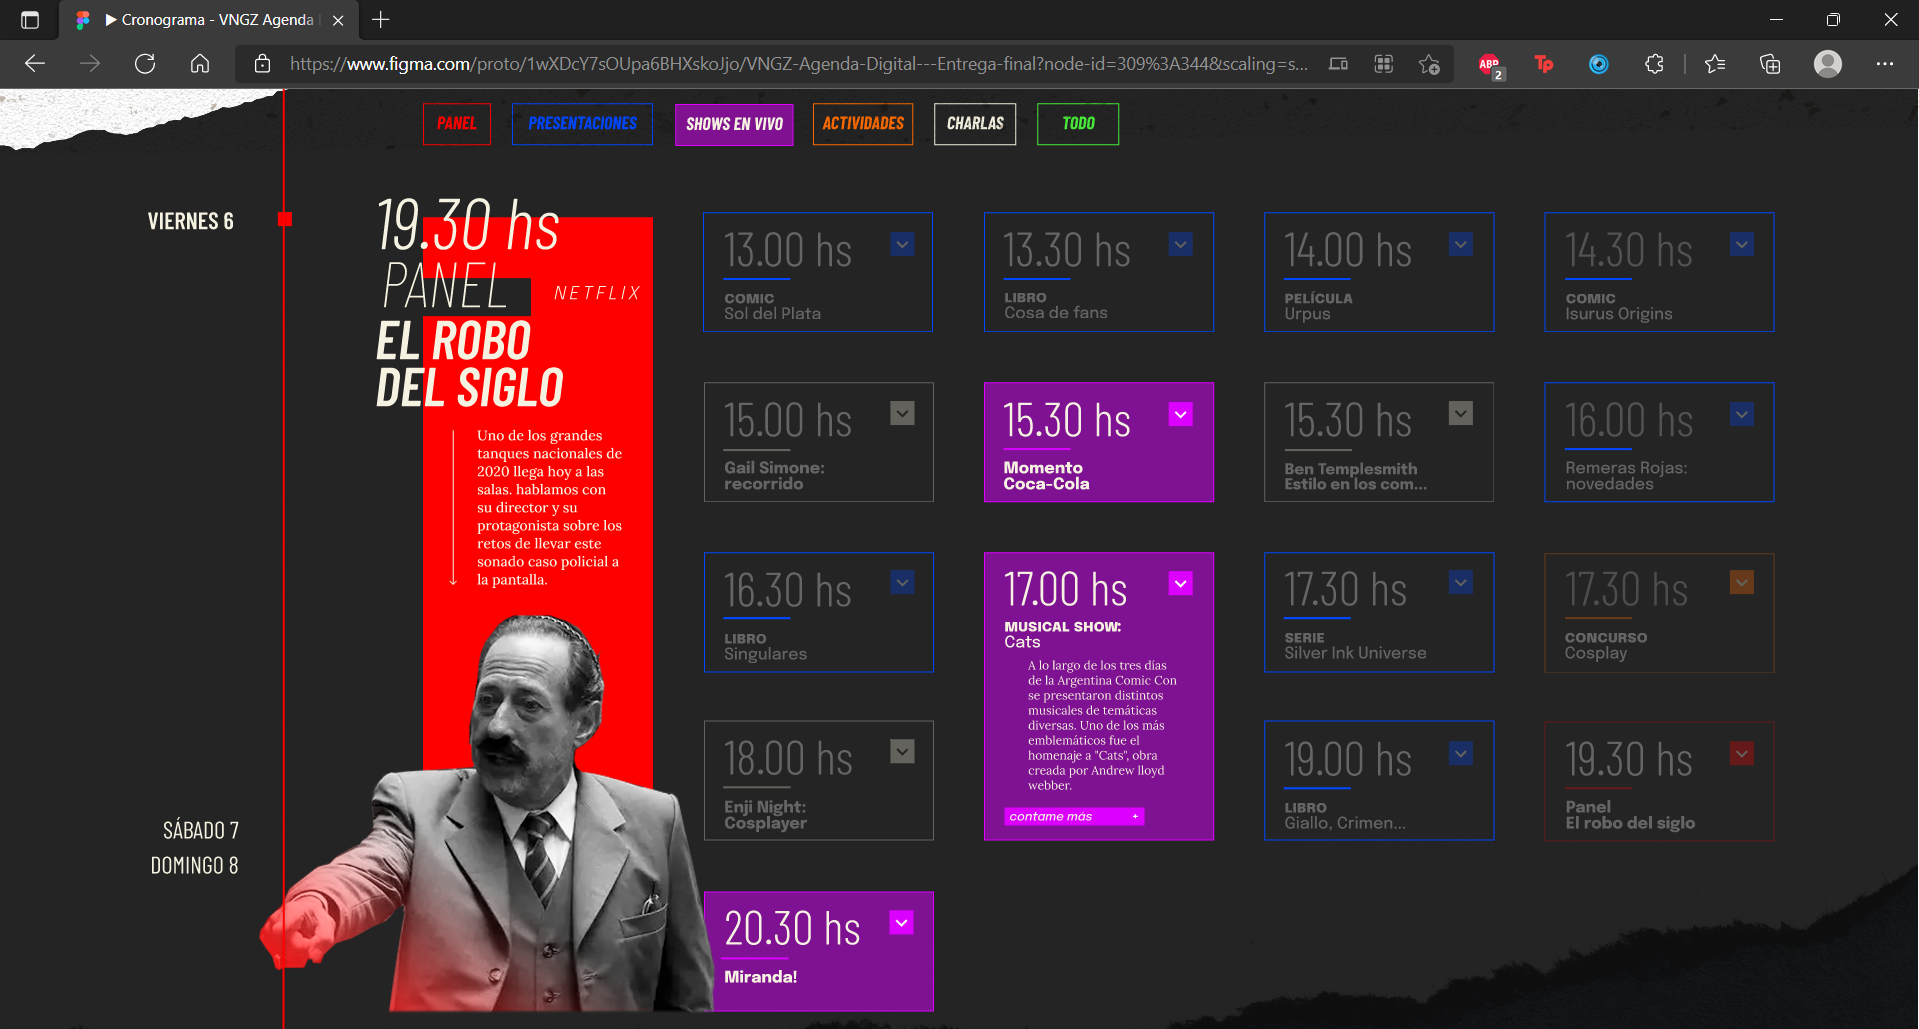Viewport: 1919px width, 1029px height.
Task: Filter agenda by SHOWS EN VIVO
Action: tap(734, 124)
